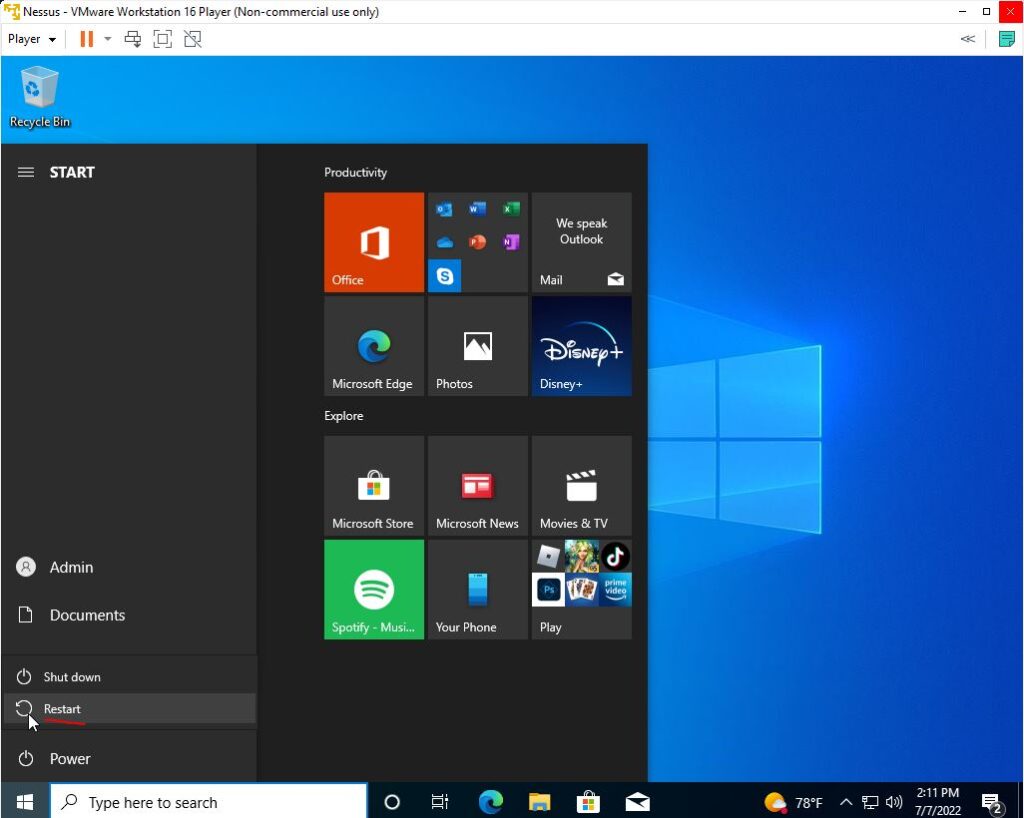Open the Microsoft Store tile
1024x818 pixels.
coord(374,486)
